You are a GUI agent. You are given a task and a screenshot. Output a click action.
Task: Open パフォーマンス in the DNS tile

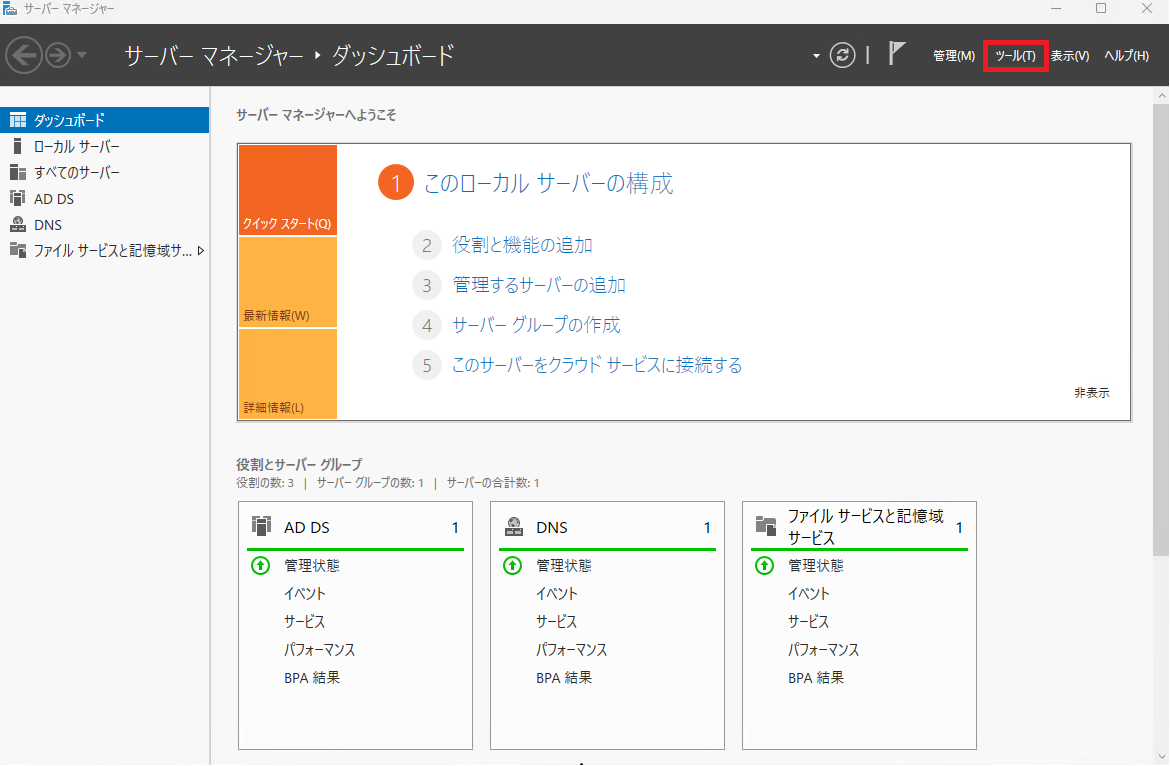tap(572, 650)
